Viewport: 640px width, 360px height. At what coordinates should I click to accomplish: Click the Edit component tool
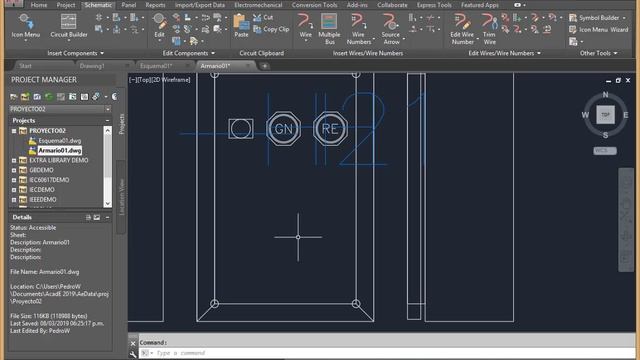[x=160, y=26]
